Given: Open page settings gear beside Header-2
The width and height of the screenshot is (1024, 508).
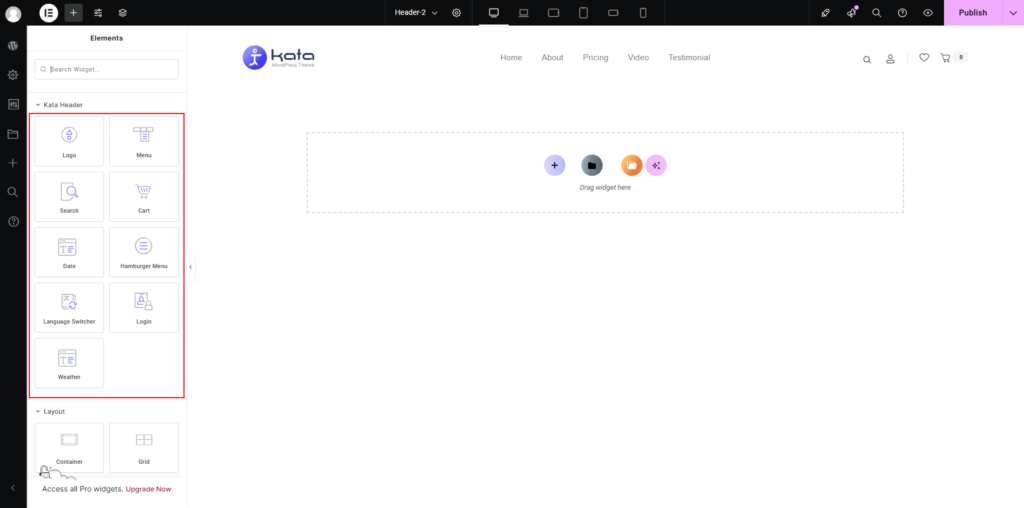Looking at the screenshot, I should [x=456, y=13].
